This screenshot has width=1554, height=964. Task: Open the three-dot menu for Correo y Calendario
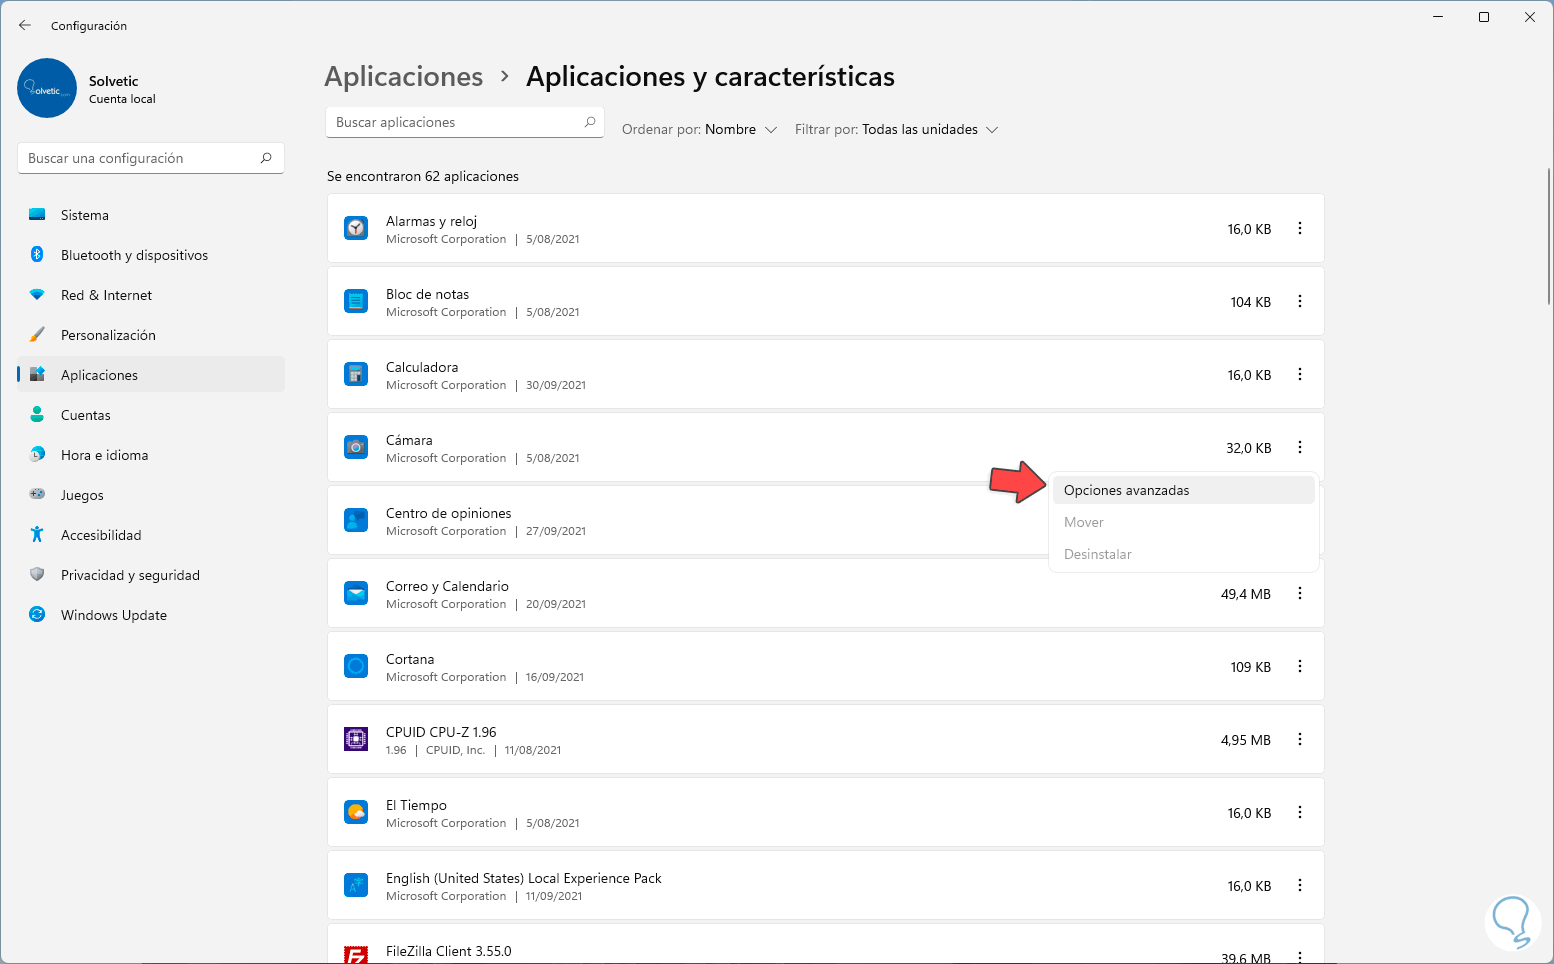[x=1300, y=593]
